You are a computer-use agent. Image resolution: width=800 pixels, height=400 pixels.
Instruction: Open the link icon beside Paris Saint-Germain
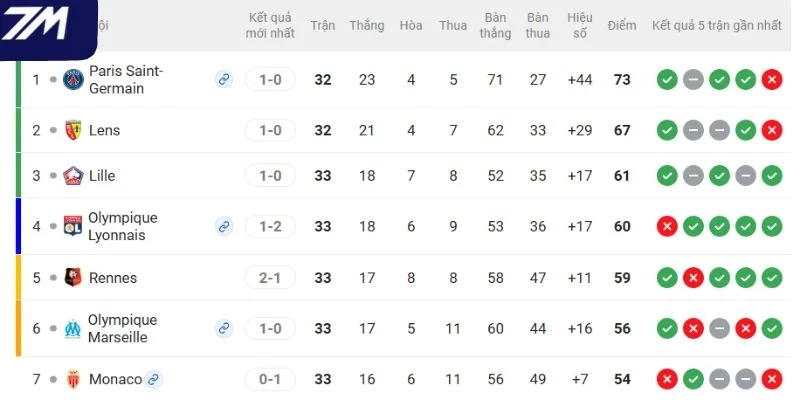coord(223,80)
